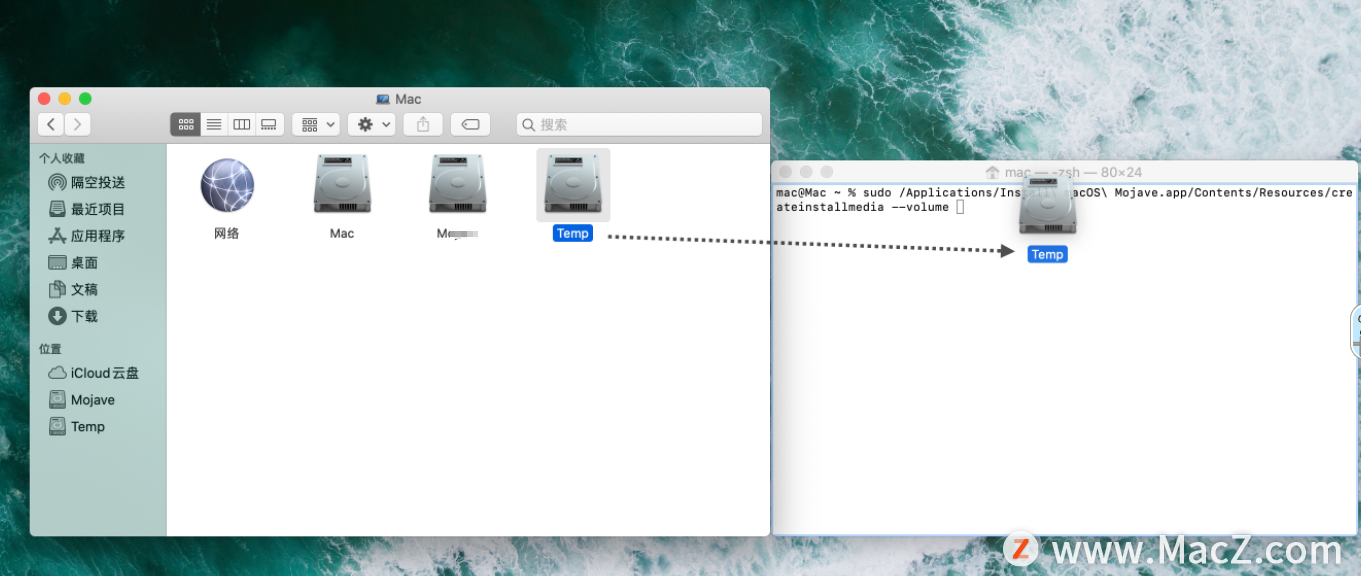Click the 网络 label under globe icon
The image size is (1361, 576).
[x=227, y=233]
